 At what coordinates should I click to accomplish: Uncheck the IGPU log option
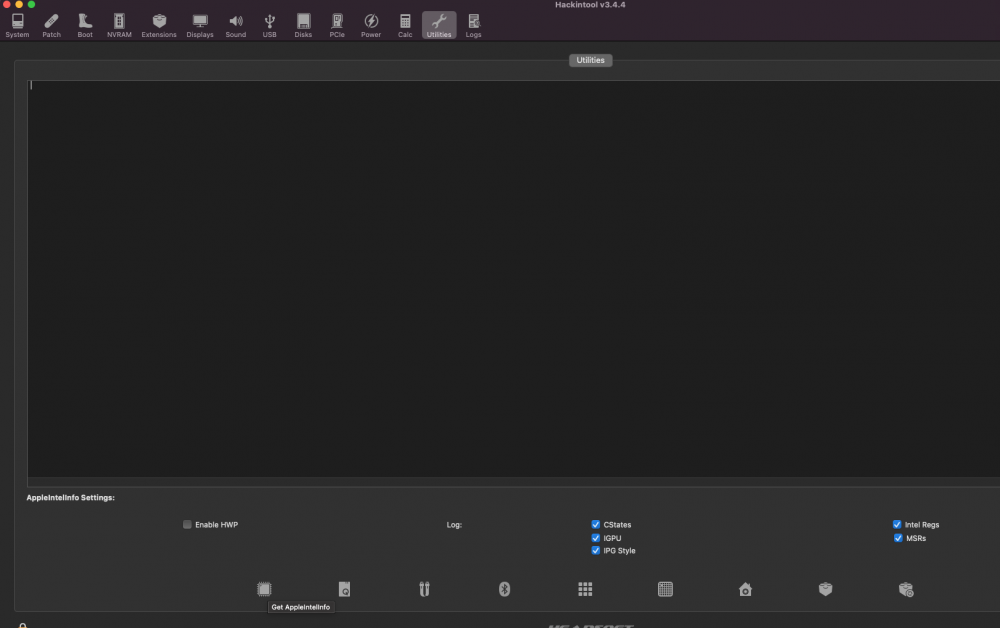click(596, 538)
